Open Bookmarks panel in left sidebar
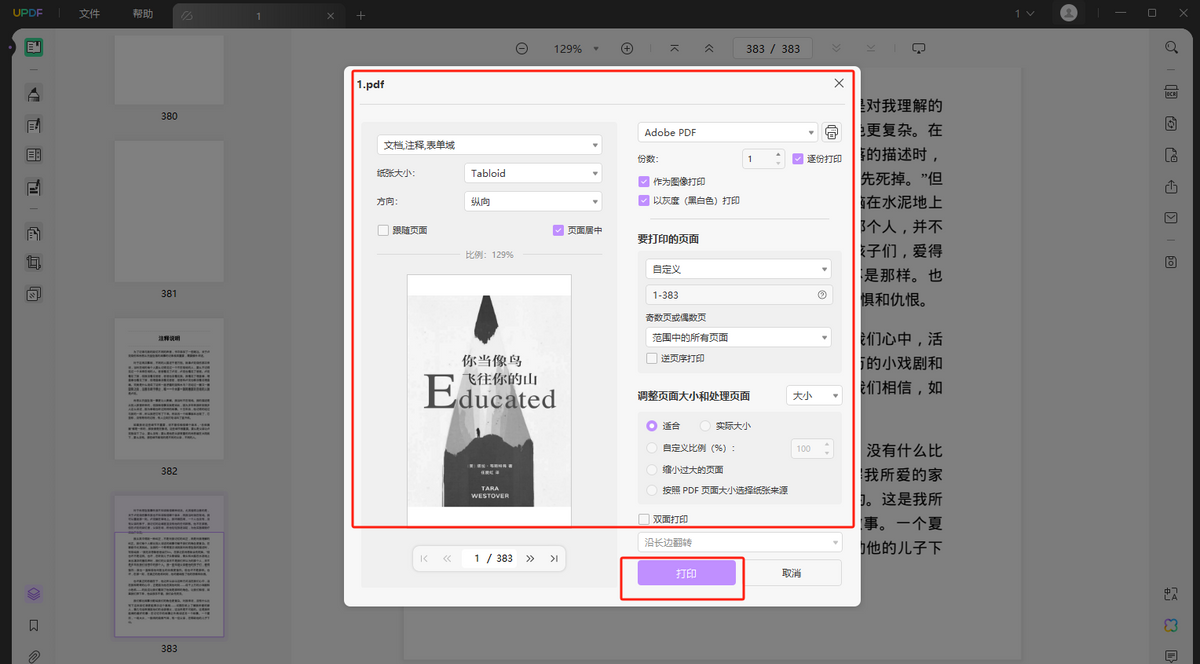Screen dimensions: 1200x664 click(x=34, y=626)
